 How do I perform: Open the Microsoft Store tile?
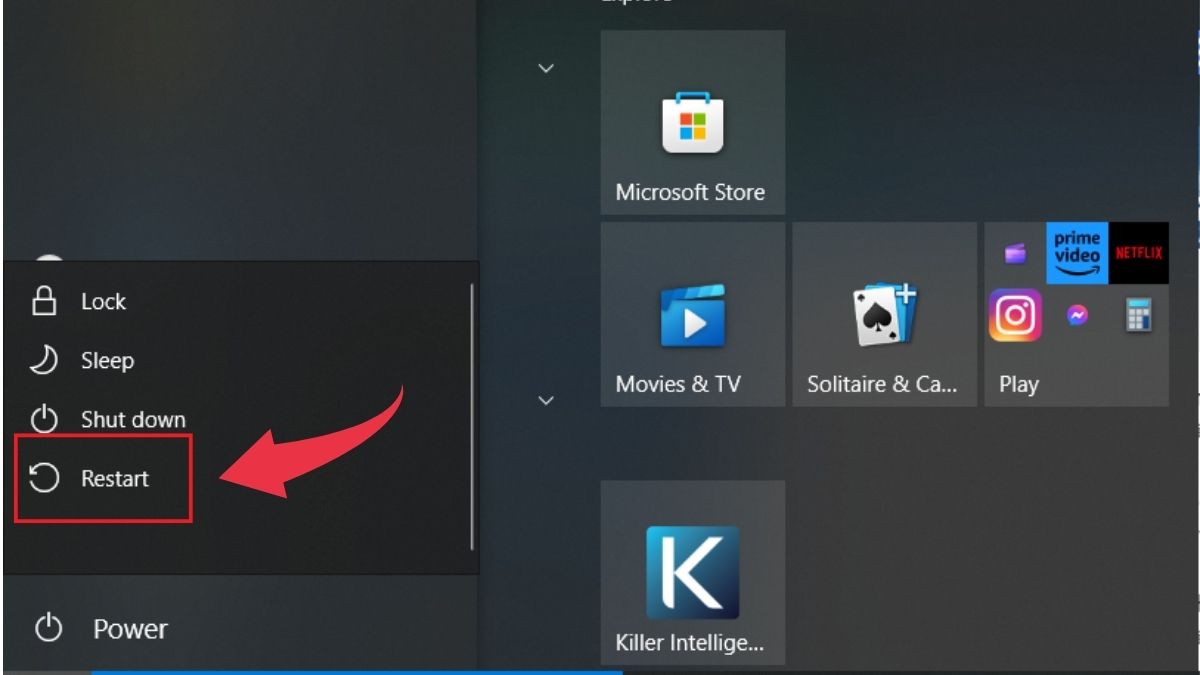[692, 122]
